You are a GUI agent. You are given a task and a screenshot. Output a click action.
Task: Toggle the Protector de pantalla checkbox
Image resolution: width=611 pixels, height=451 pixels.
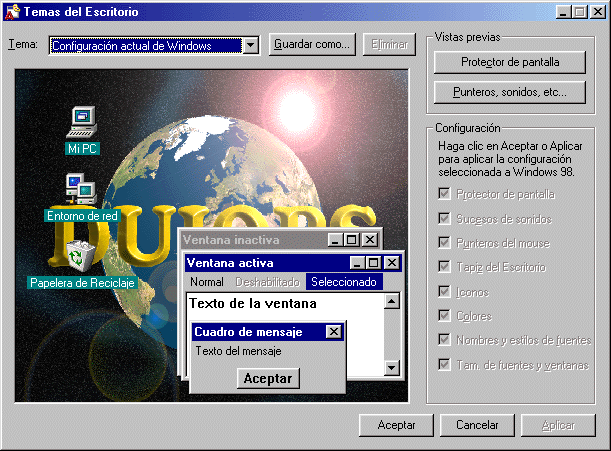coord(444,194)
